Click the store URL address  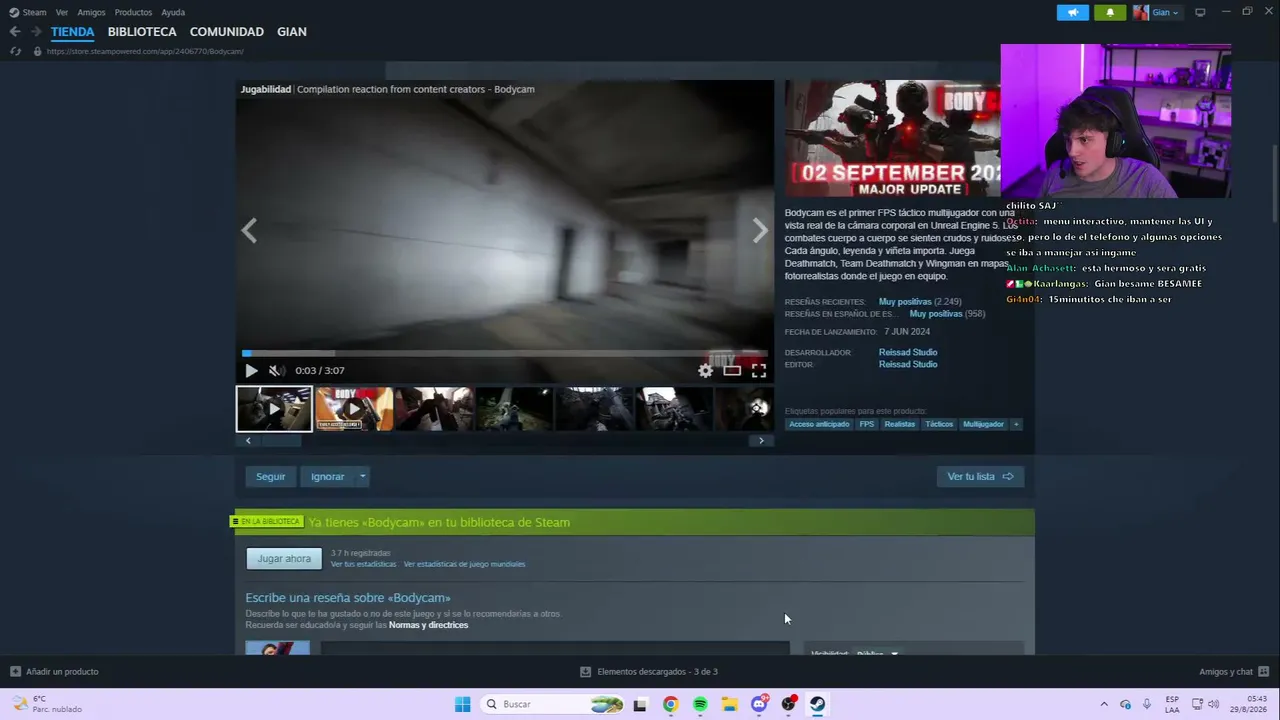coord(145,51)
